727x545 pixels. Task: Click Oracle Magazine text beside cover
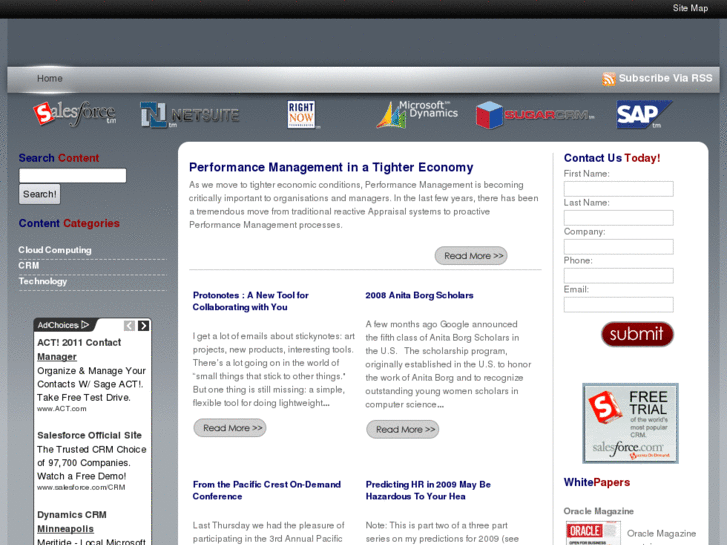(x=661, y=533)
